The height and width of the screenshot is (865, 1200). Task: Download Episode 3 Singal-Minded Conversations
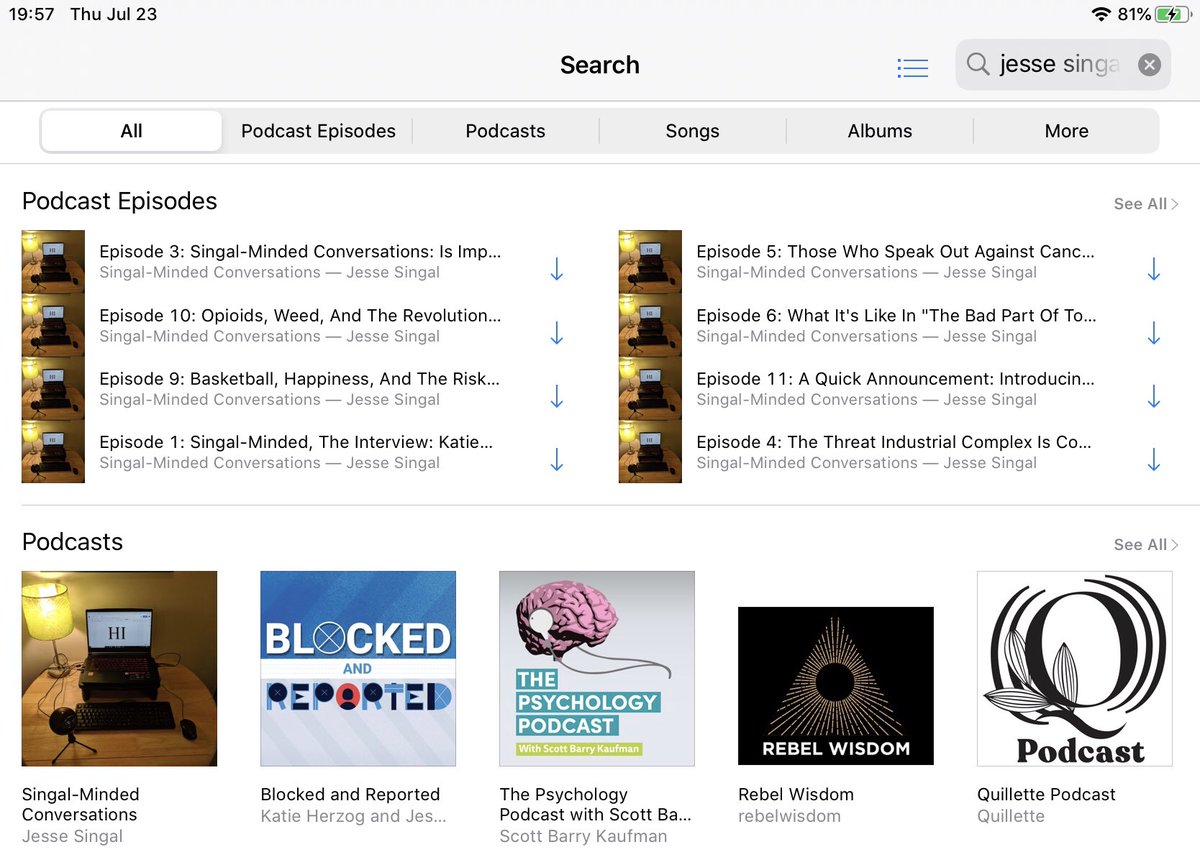coord(557,270)
